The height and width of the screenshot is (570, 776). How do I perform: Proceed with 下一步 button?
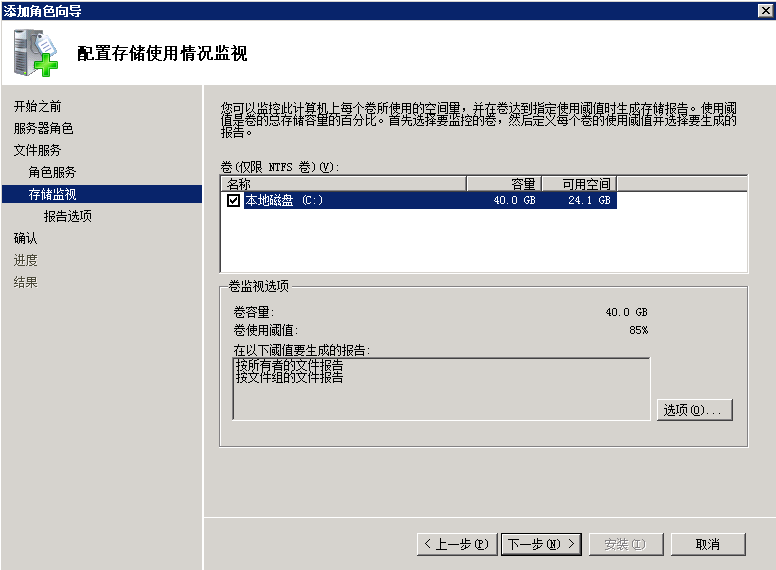541,544
